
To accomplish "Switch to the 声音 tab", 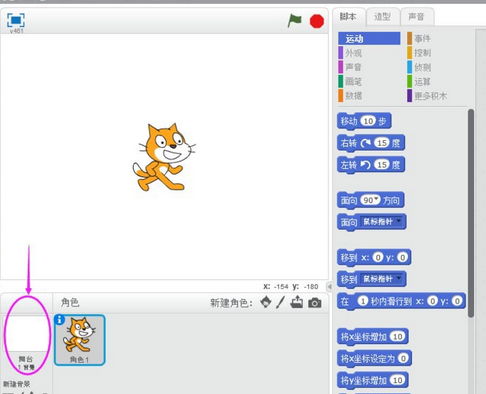I will (417, 17).
